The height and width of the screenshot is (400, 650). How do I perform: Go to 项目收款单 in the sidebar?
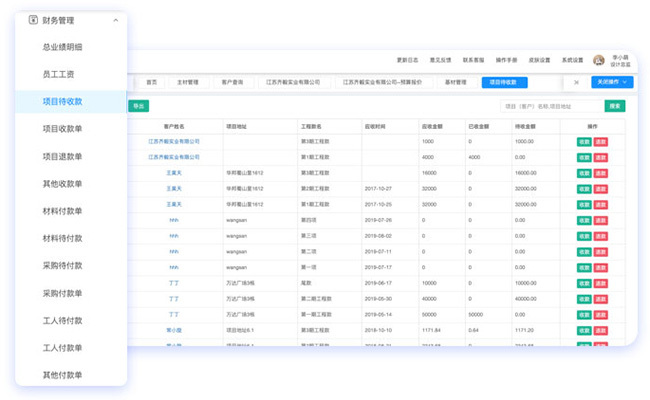pyautogui.click(x=62, y=129)
